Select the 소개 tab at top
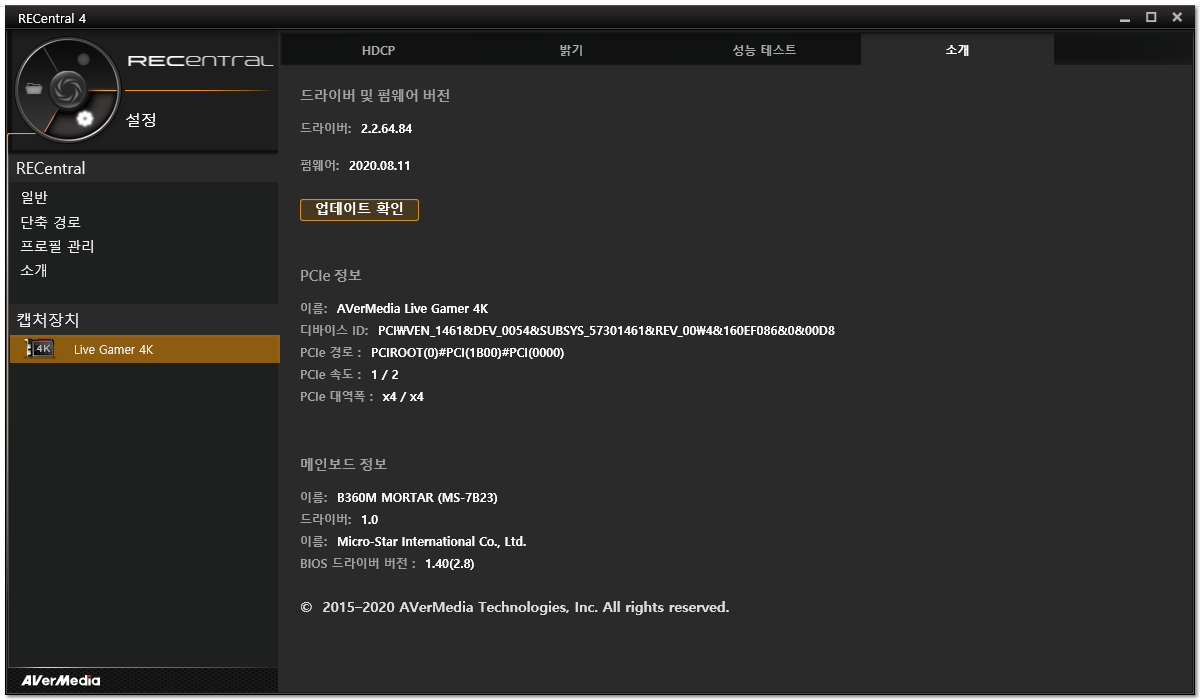 [957, 50]
